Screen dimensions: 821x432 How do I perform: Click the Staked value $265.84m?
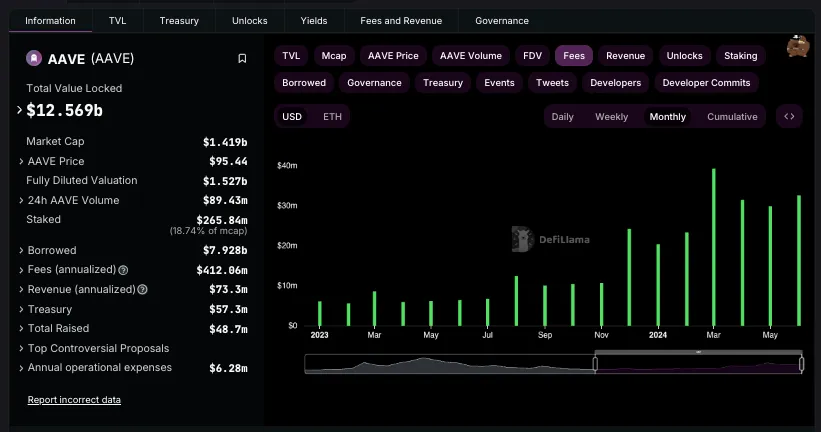(x=221, y=220)
